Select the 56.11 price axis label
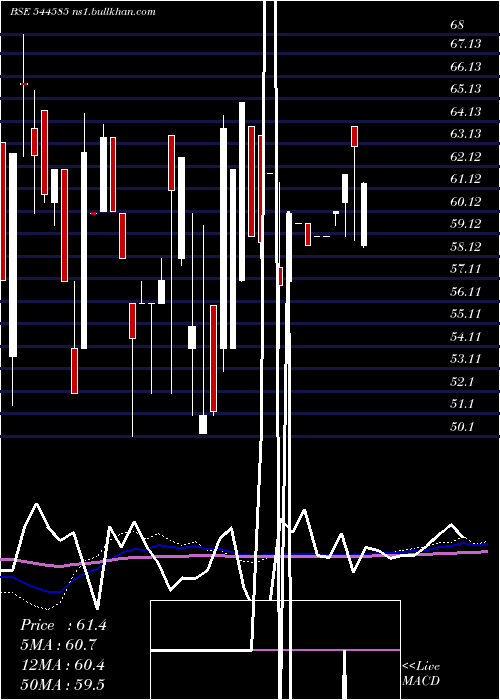Image resolution: width=500 pixels, height=700 pixels. pyautogui.click(x=466, y=292)
